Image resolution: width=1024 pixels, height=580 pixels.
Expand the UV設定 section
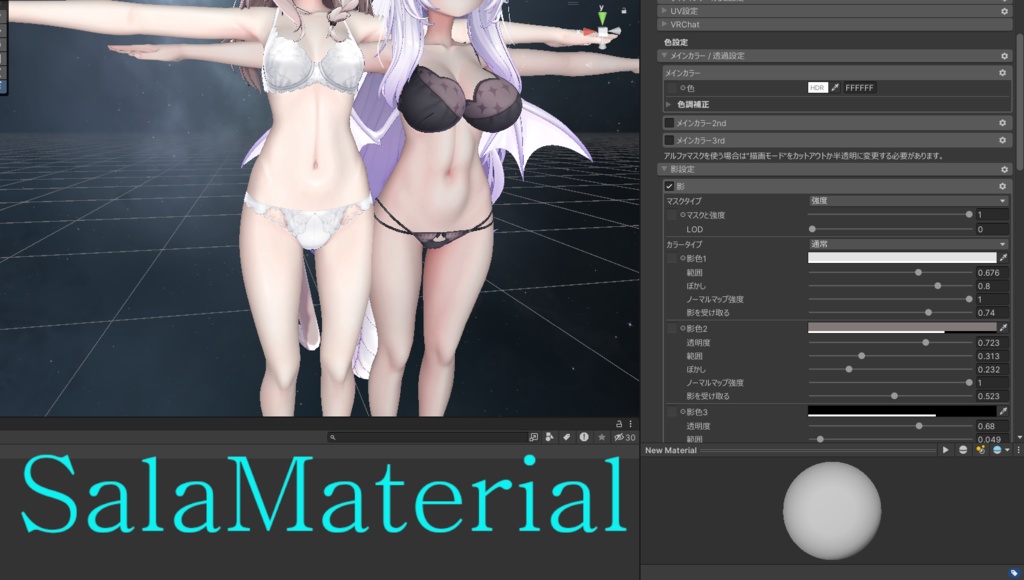(x=664, y=11)
